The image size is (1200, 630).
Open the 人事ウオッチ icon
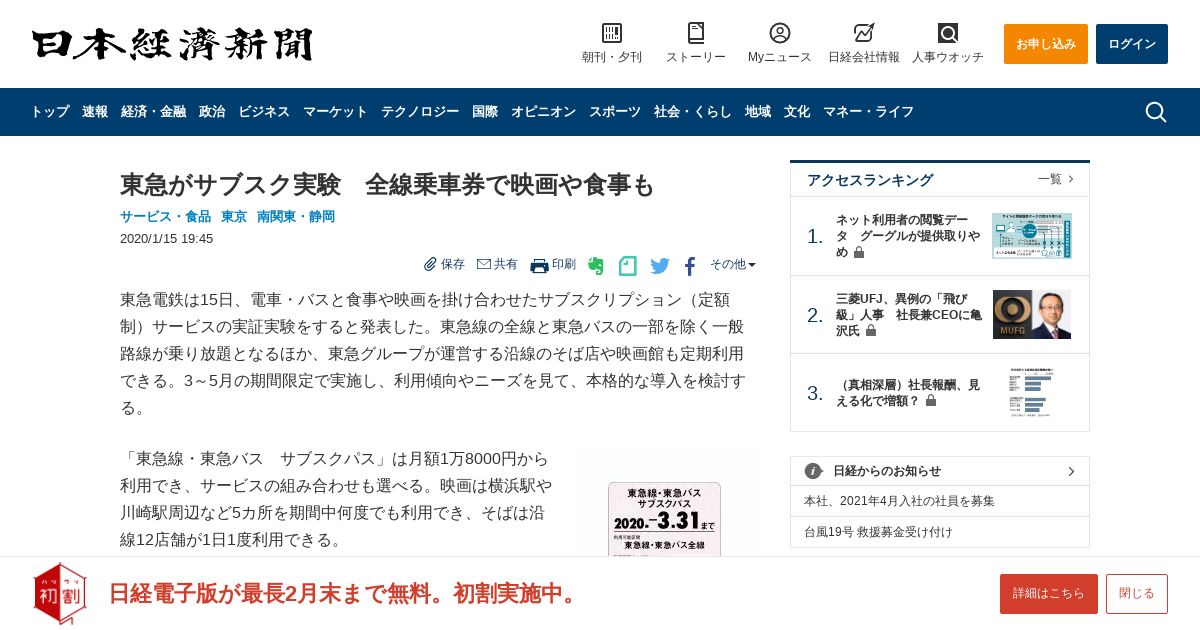(x=948, y=33)
